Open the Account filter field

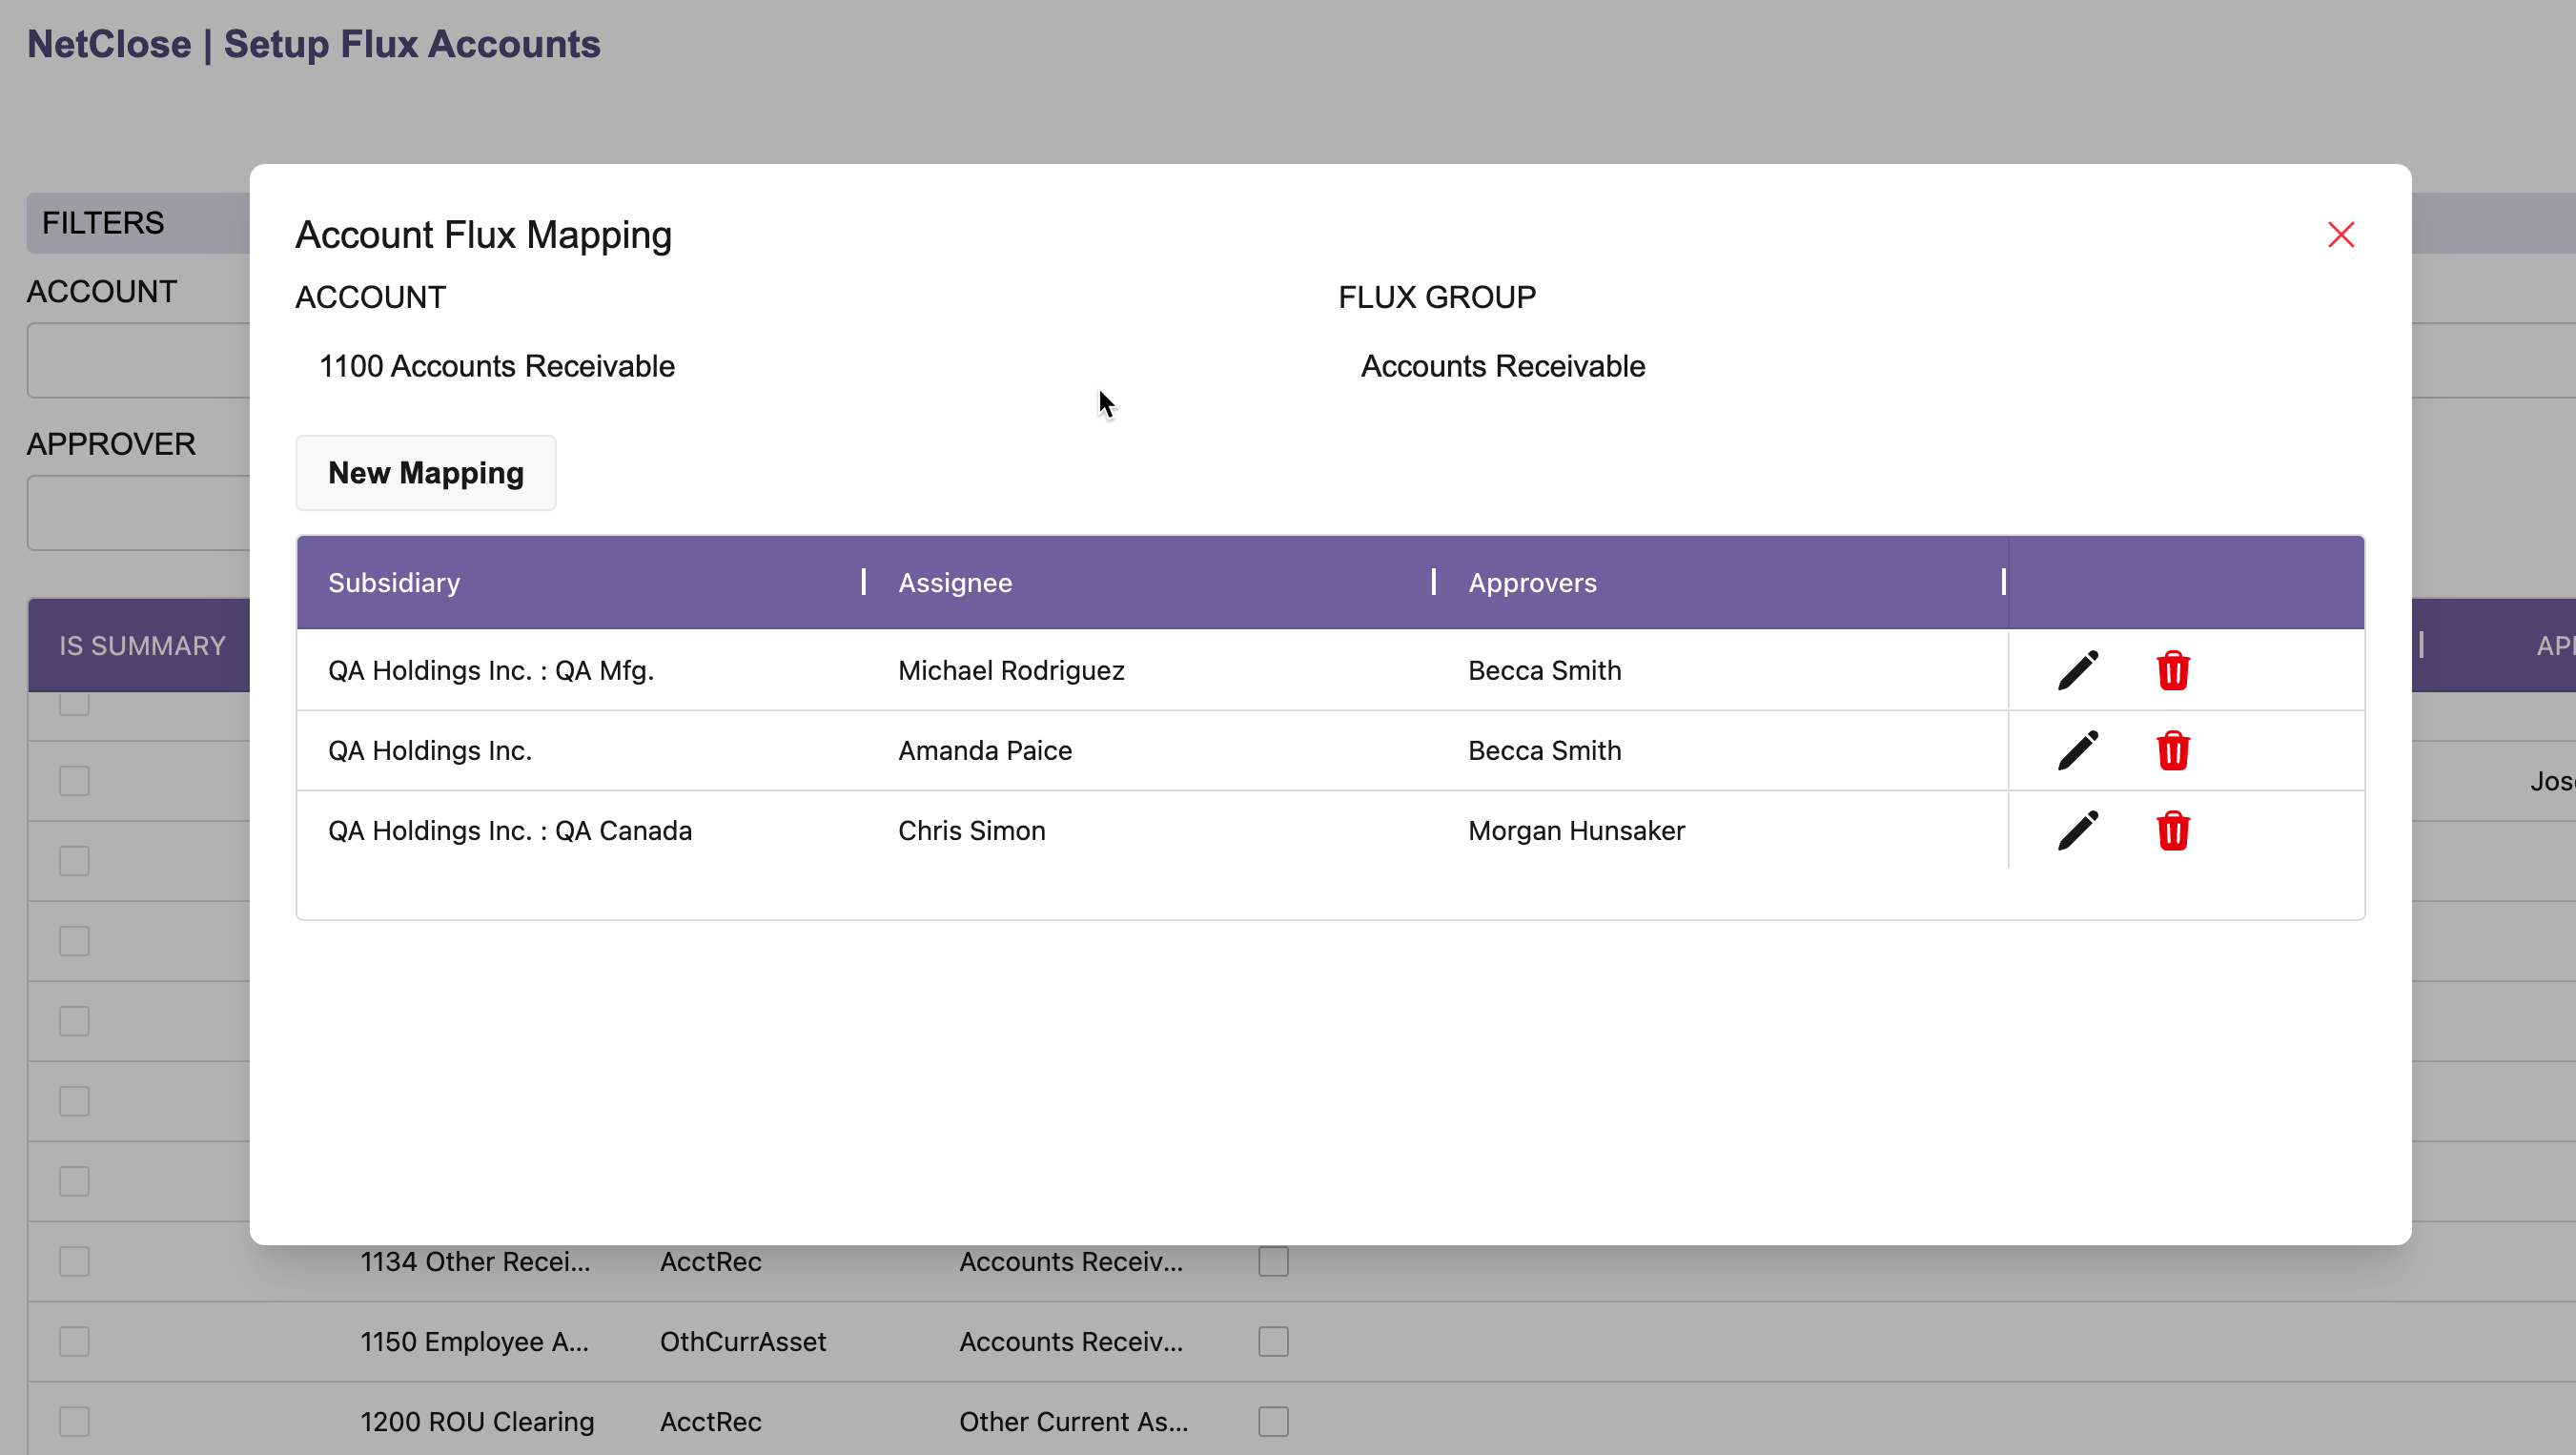point(140,361)
